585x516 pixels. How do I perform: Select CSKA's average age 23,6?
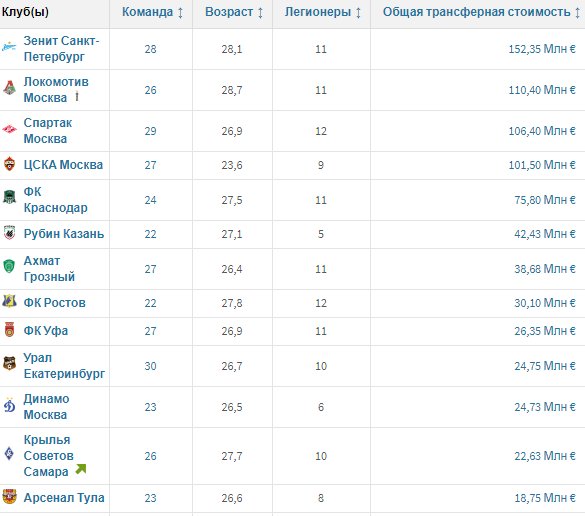click(232, 165)
